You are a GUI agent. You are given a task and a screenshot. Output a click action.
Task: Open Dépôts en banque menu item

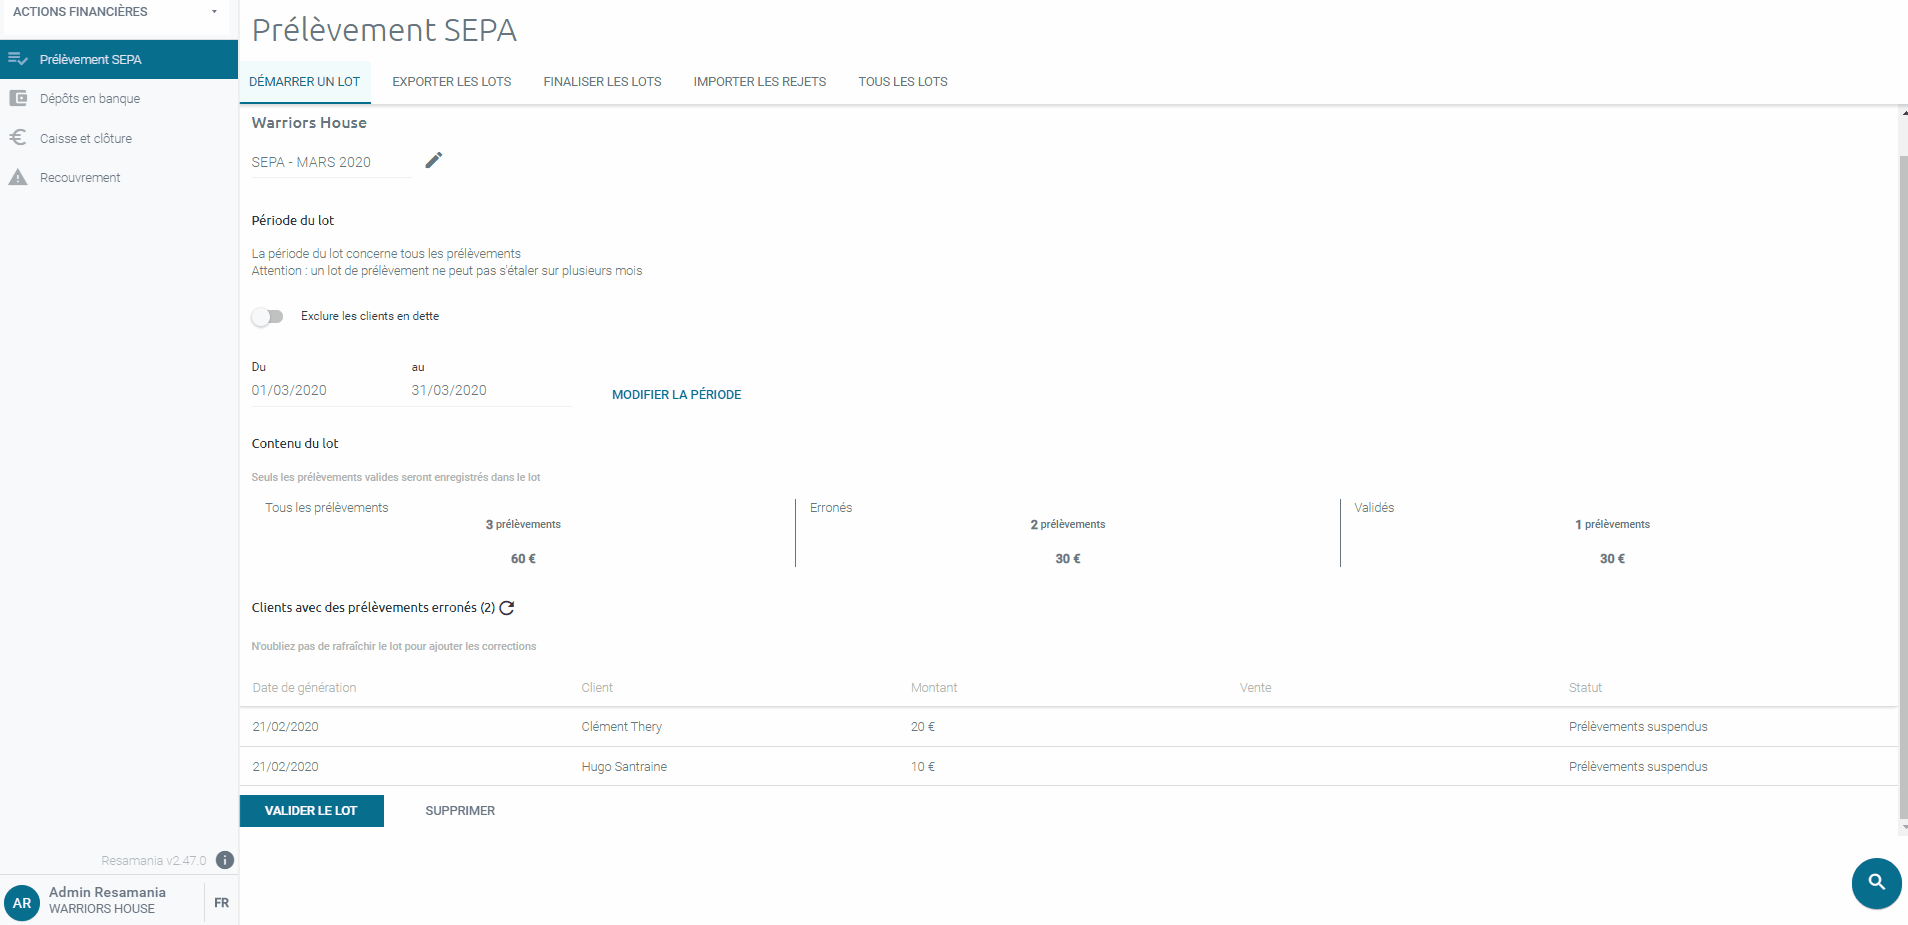click(x=119, y=98)
